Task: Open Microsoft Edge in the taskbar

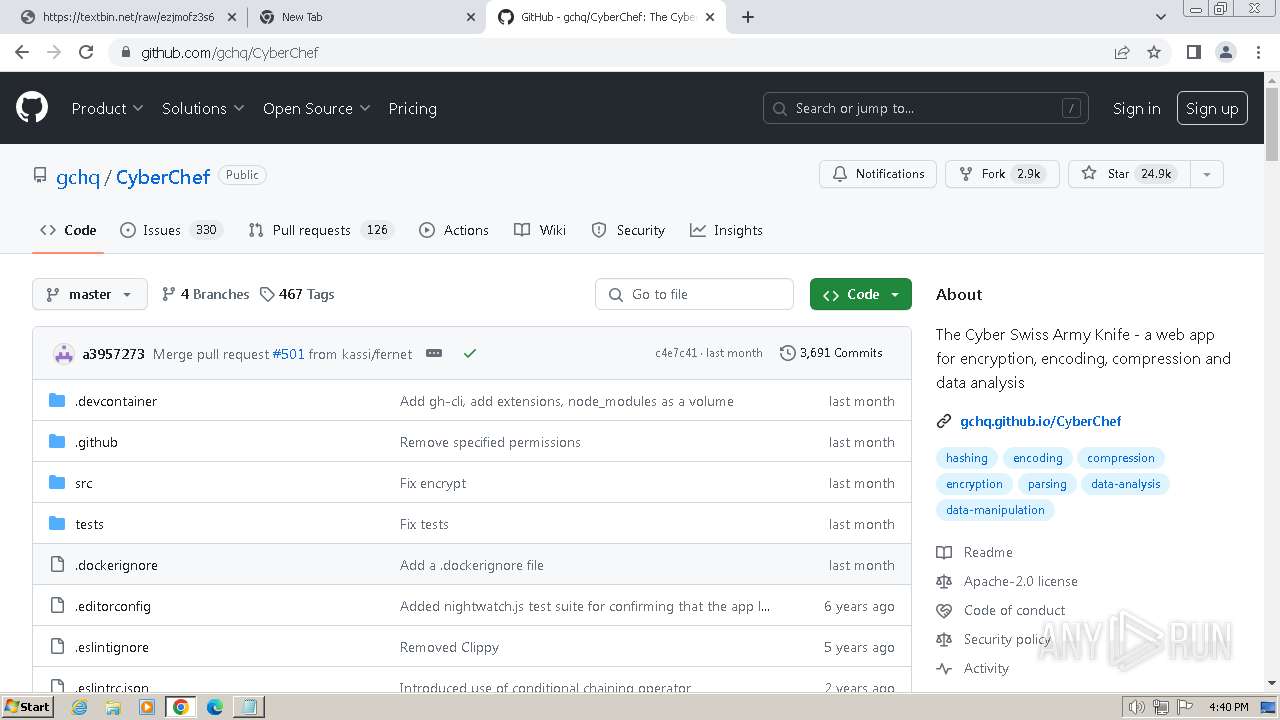Action: click(x=214, y=707)
